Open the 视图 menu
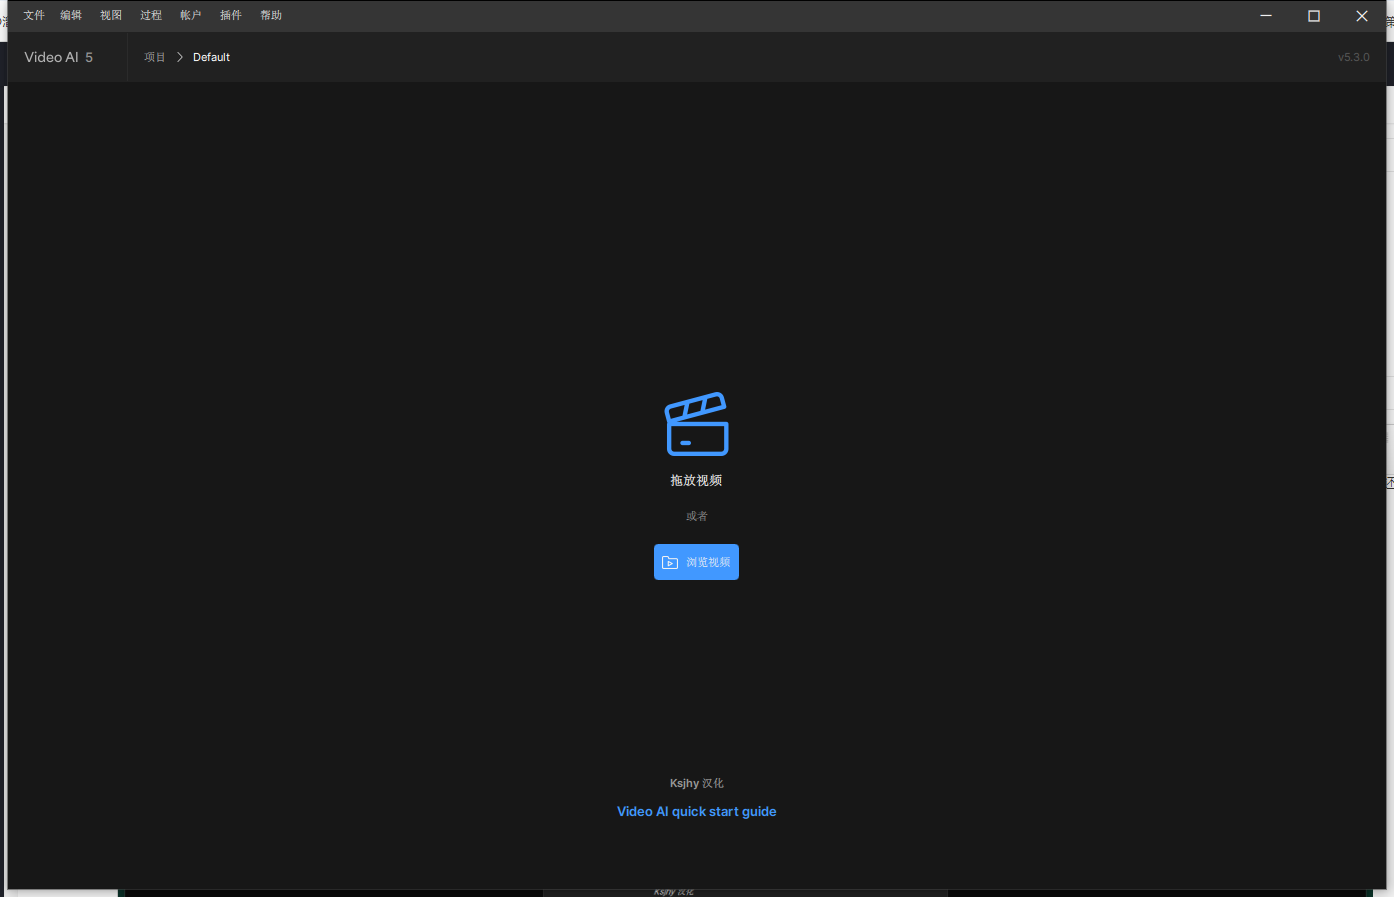 111,15
